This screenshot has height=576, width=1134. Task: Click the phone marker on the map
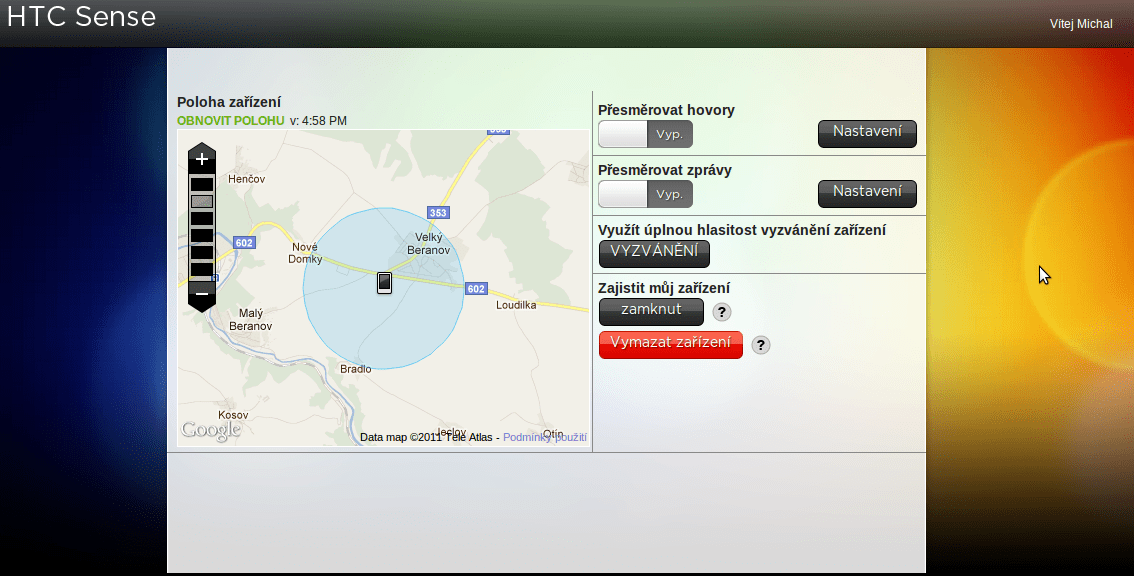point(385,283)
